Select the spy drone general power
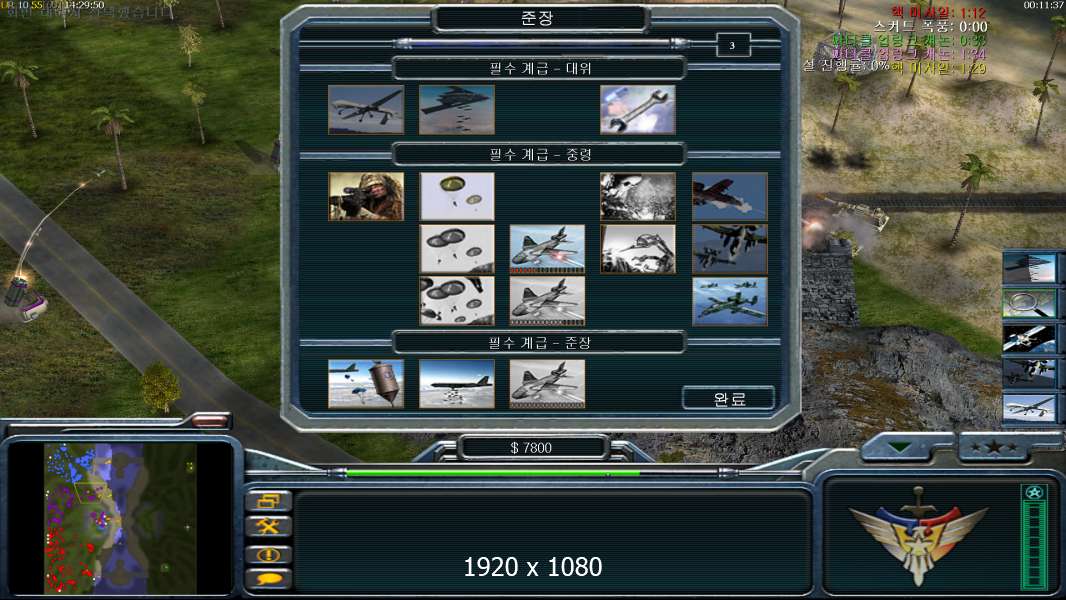The width and height of the screenshot is (1066, 600). [x=366, y=109]
